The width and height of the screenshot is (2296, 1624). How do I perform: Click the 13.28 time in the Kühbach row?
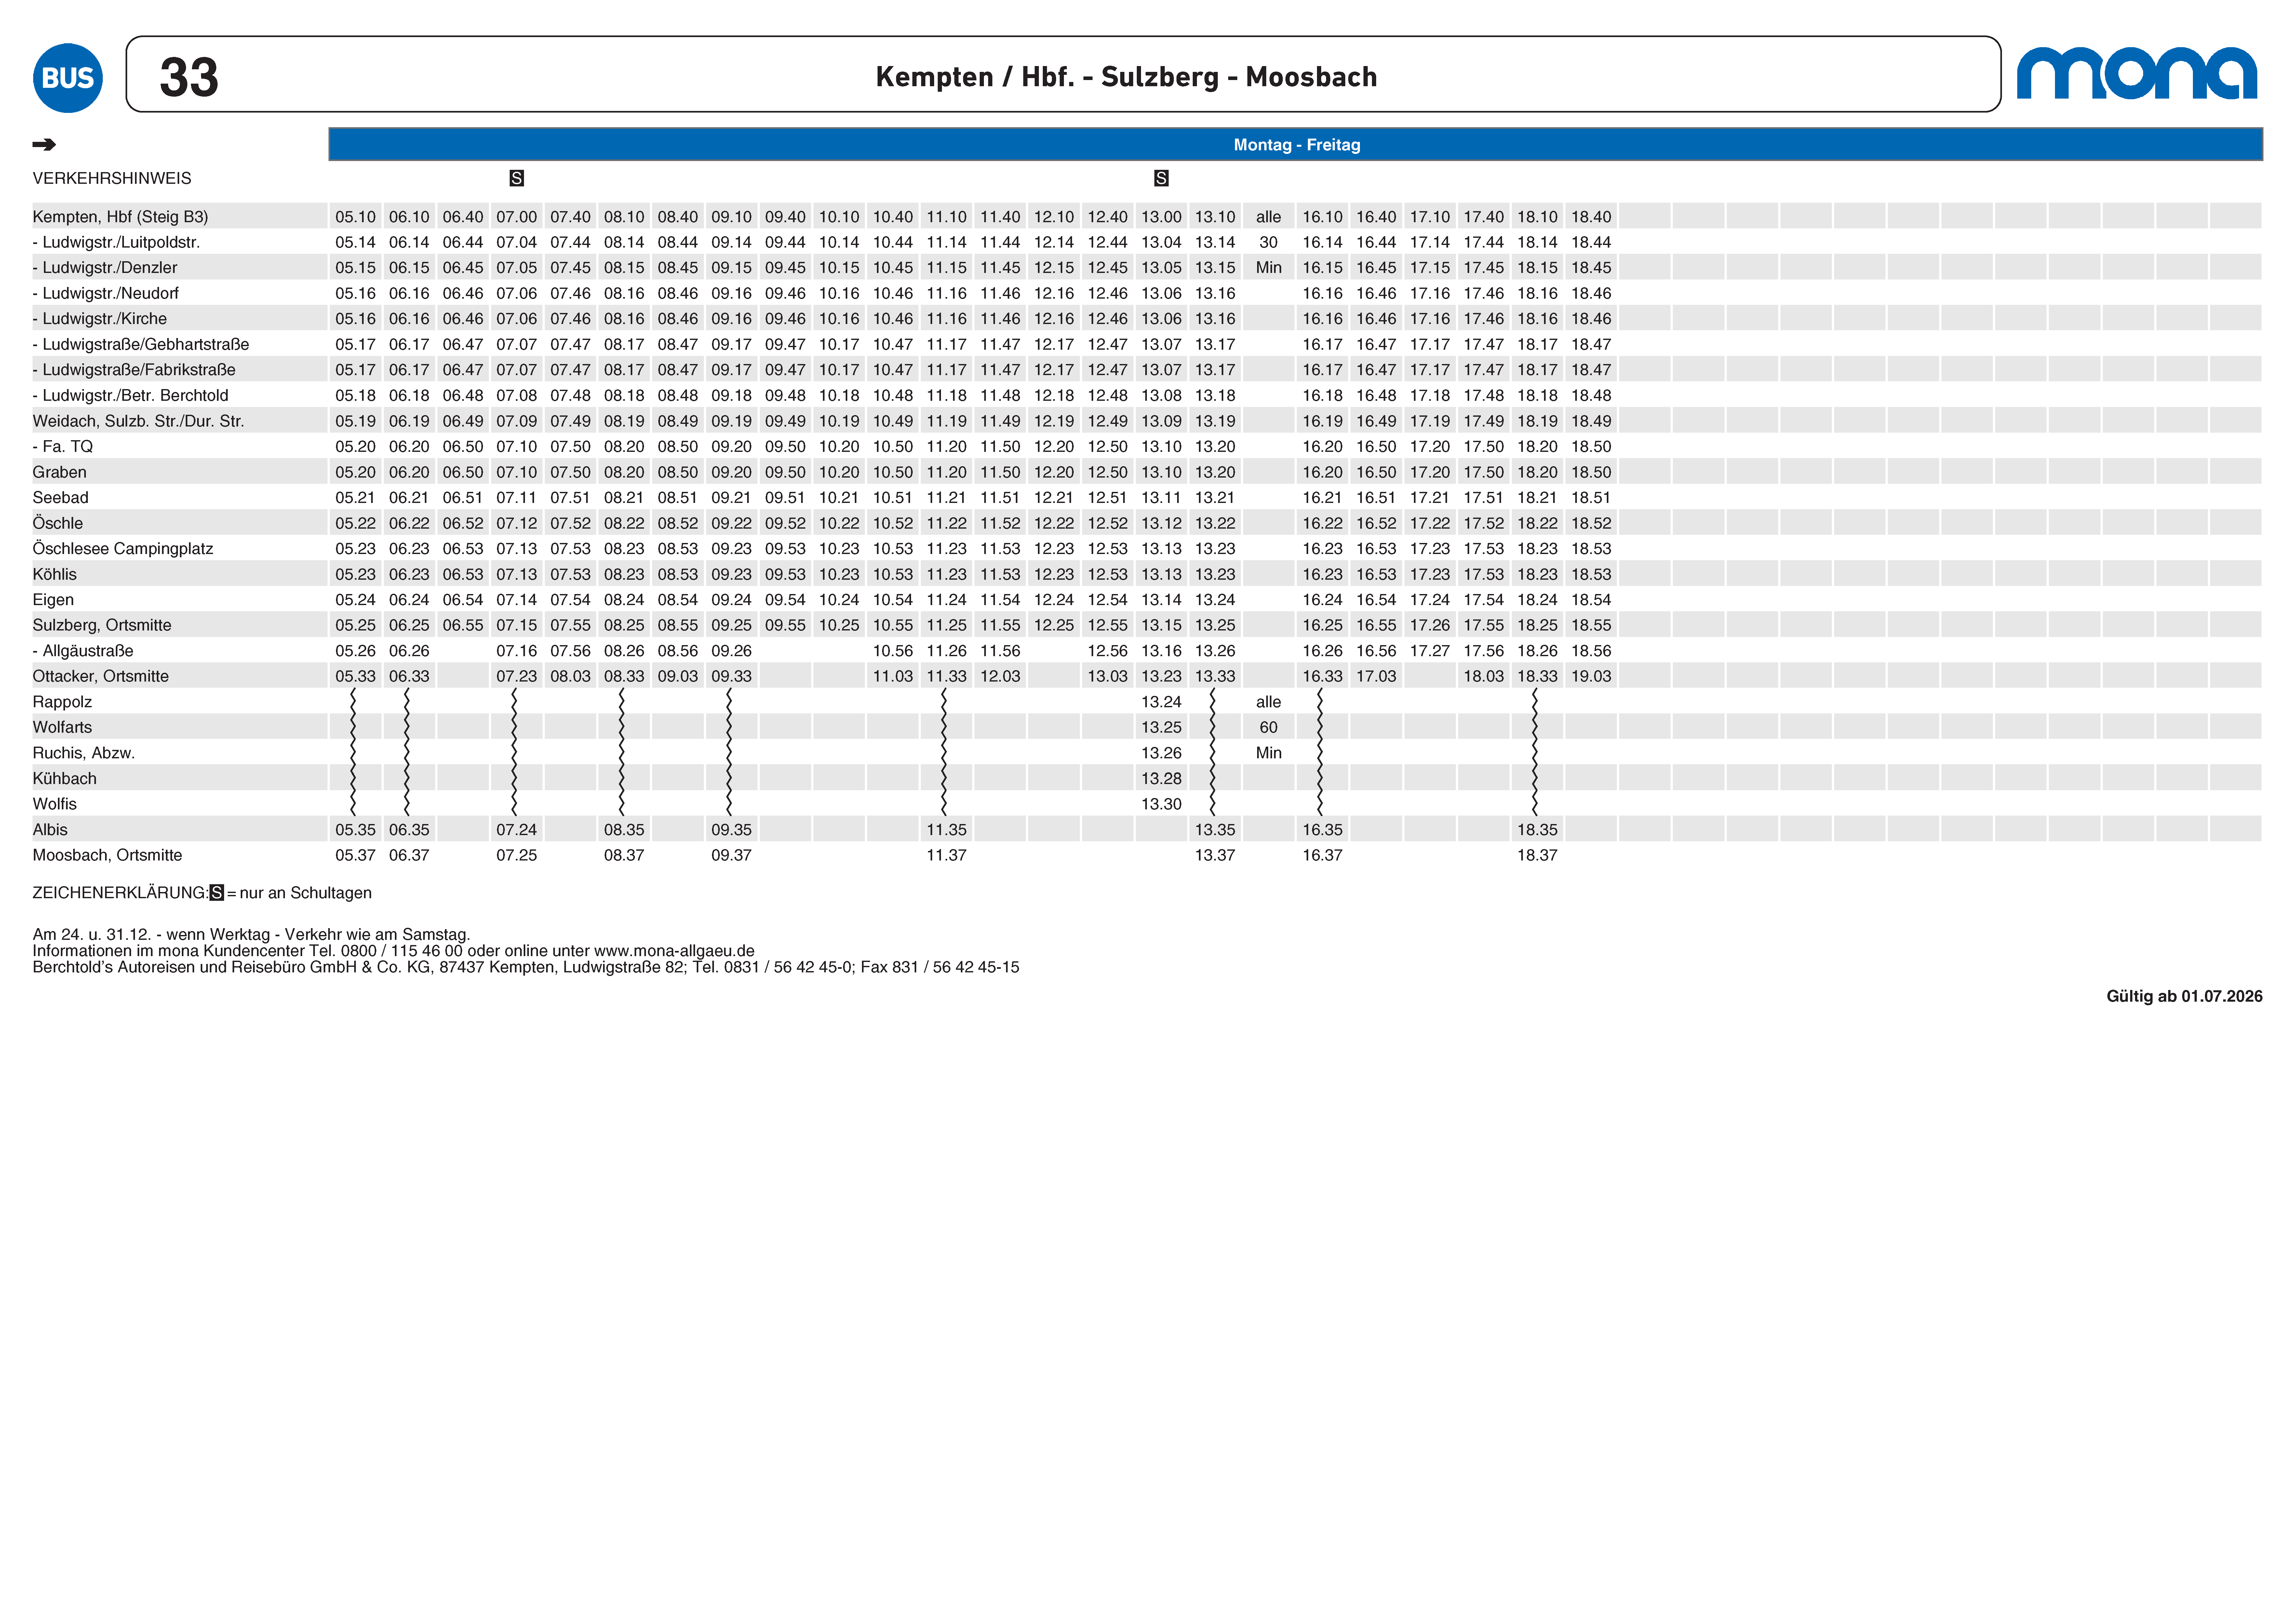1161,779
